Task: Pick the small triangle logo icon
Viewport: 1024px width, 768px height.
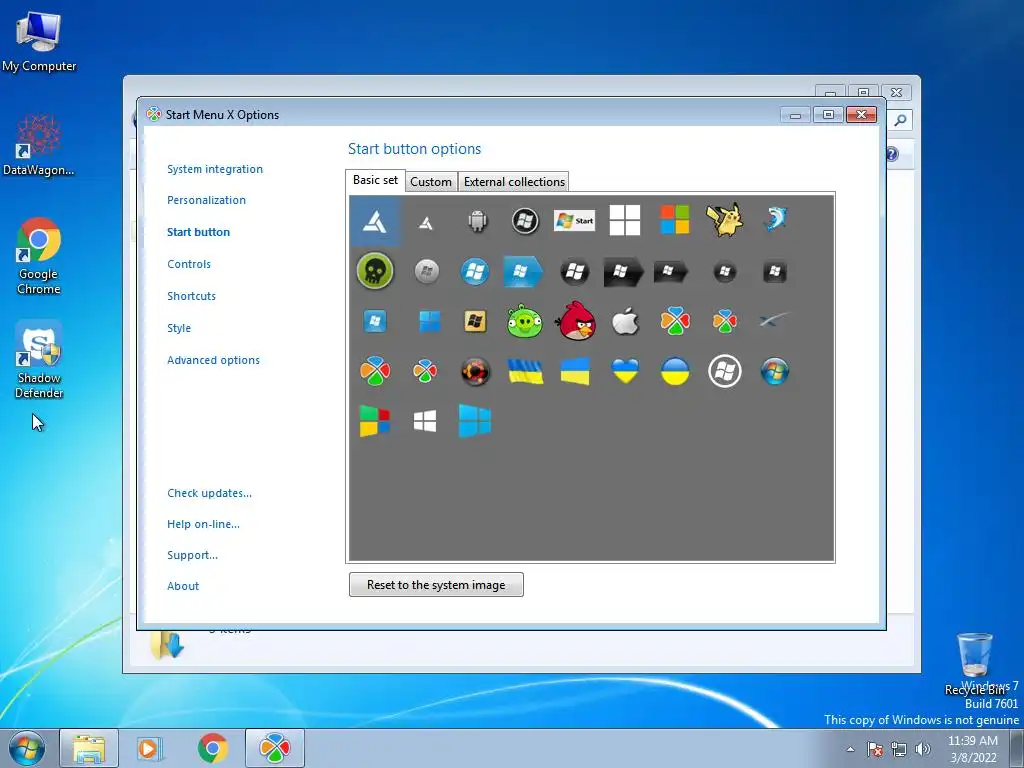Action: pyautogui.click(x=426, y=223)
